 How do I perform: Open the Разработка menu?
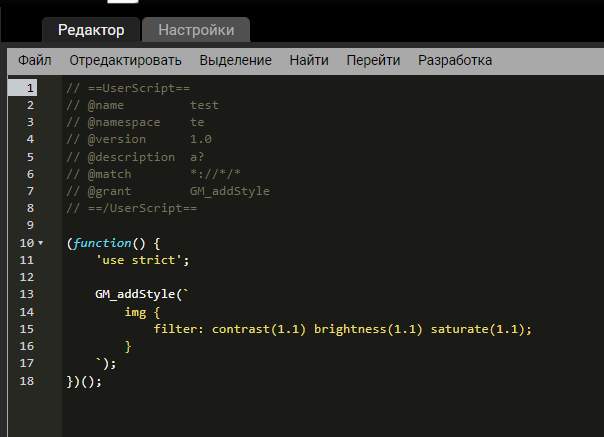455,61
